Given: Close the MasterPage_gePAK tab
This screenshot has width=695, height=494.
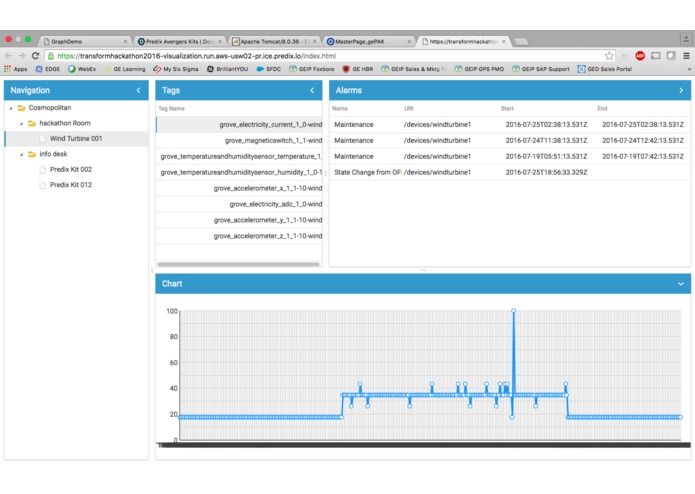Looking at the screenshot, I should [x=409, y=42].
